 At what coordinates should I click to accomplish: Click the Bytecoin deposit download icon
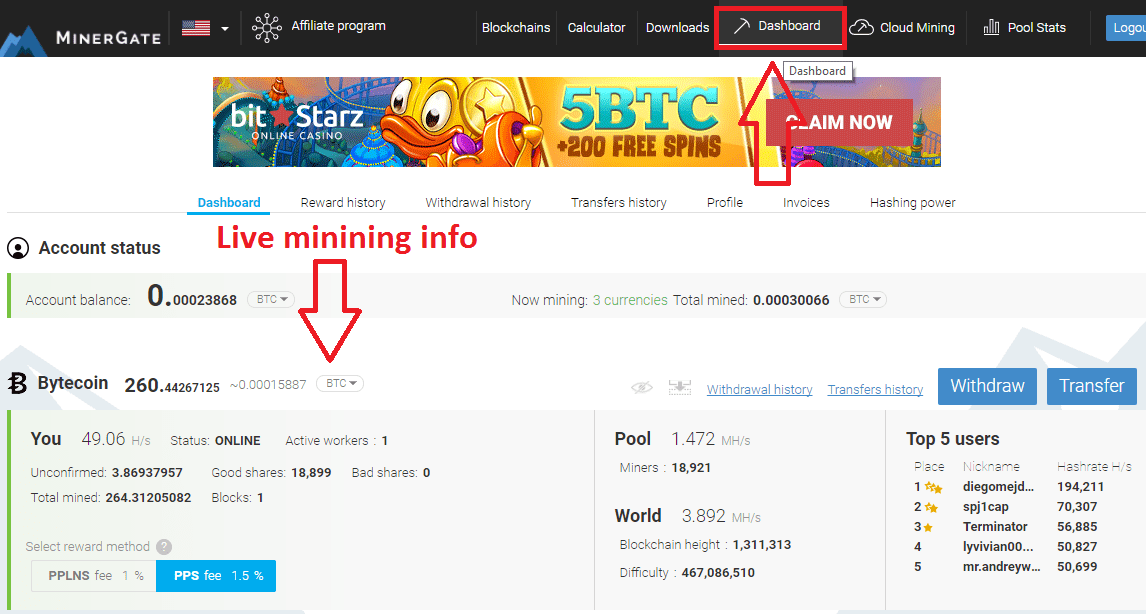(680, 387)
